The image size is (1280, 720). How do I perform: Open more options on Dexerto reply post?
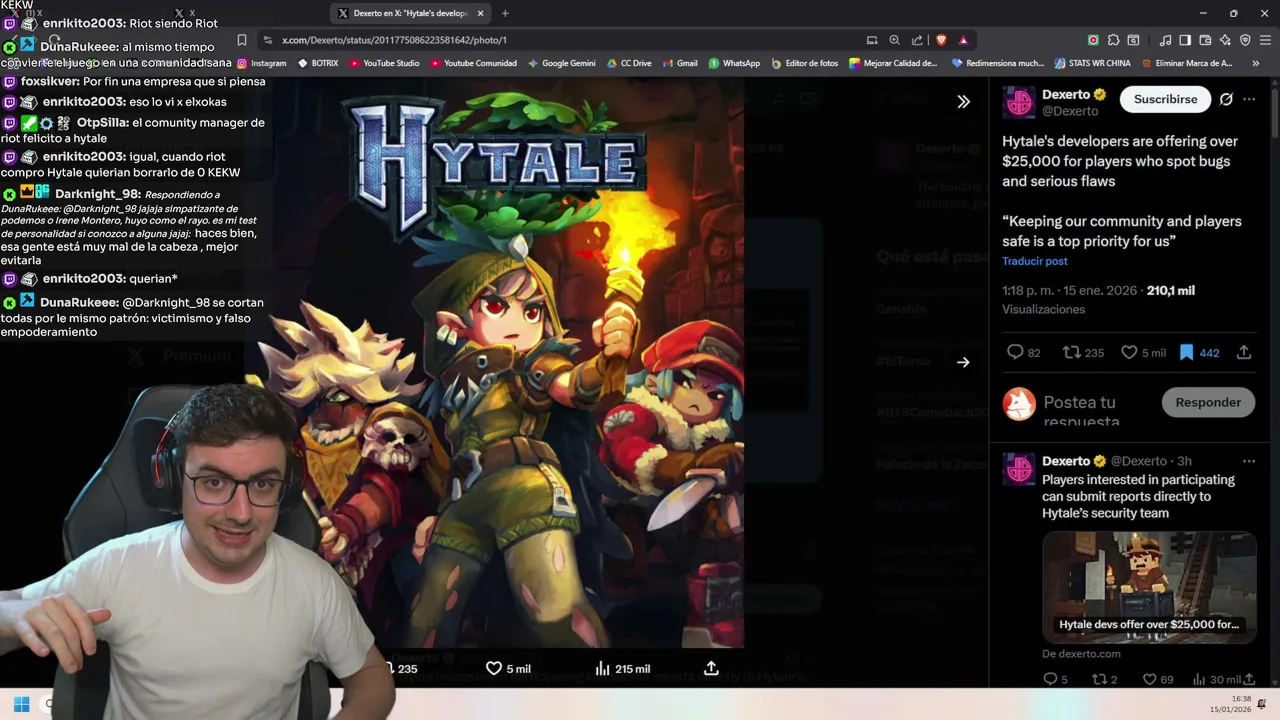[x=1249, y=461]
